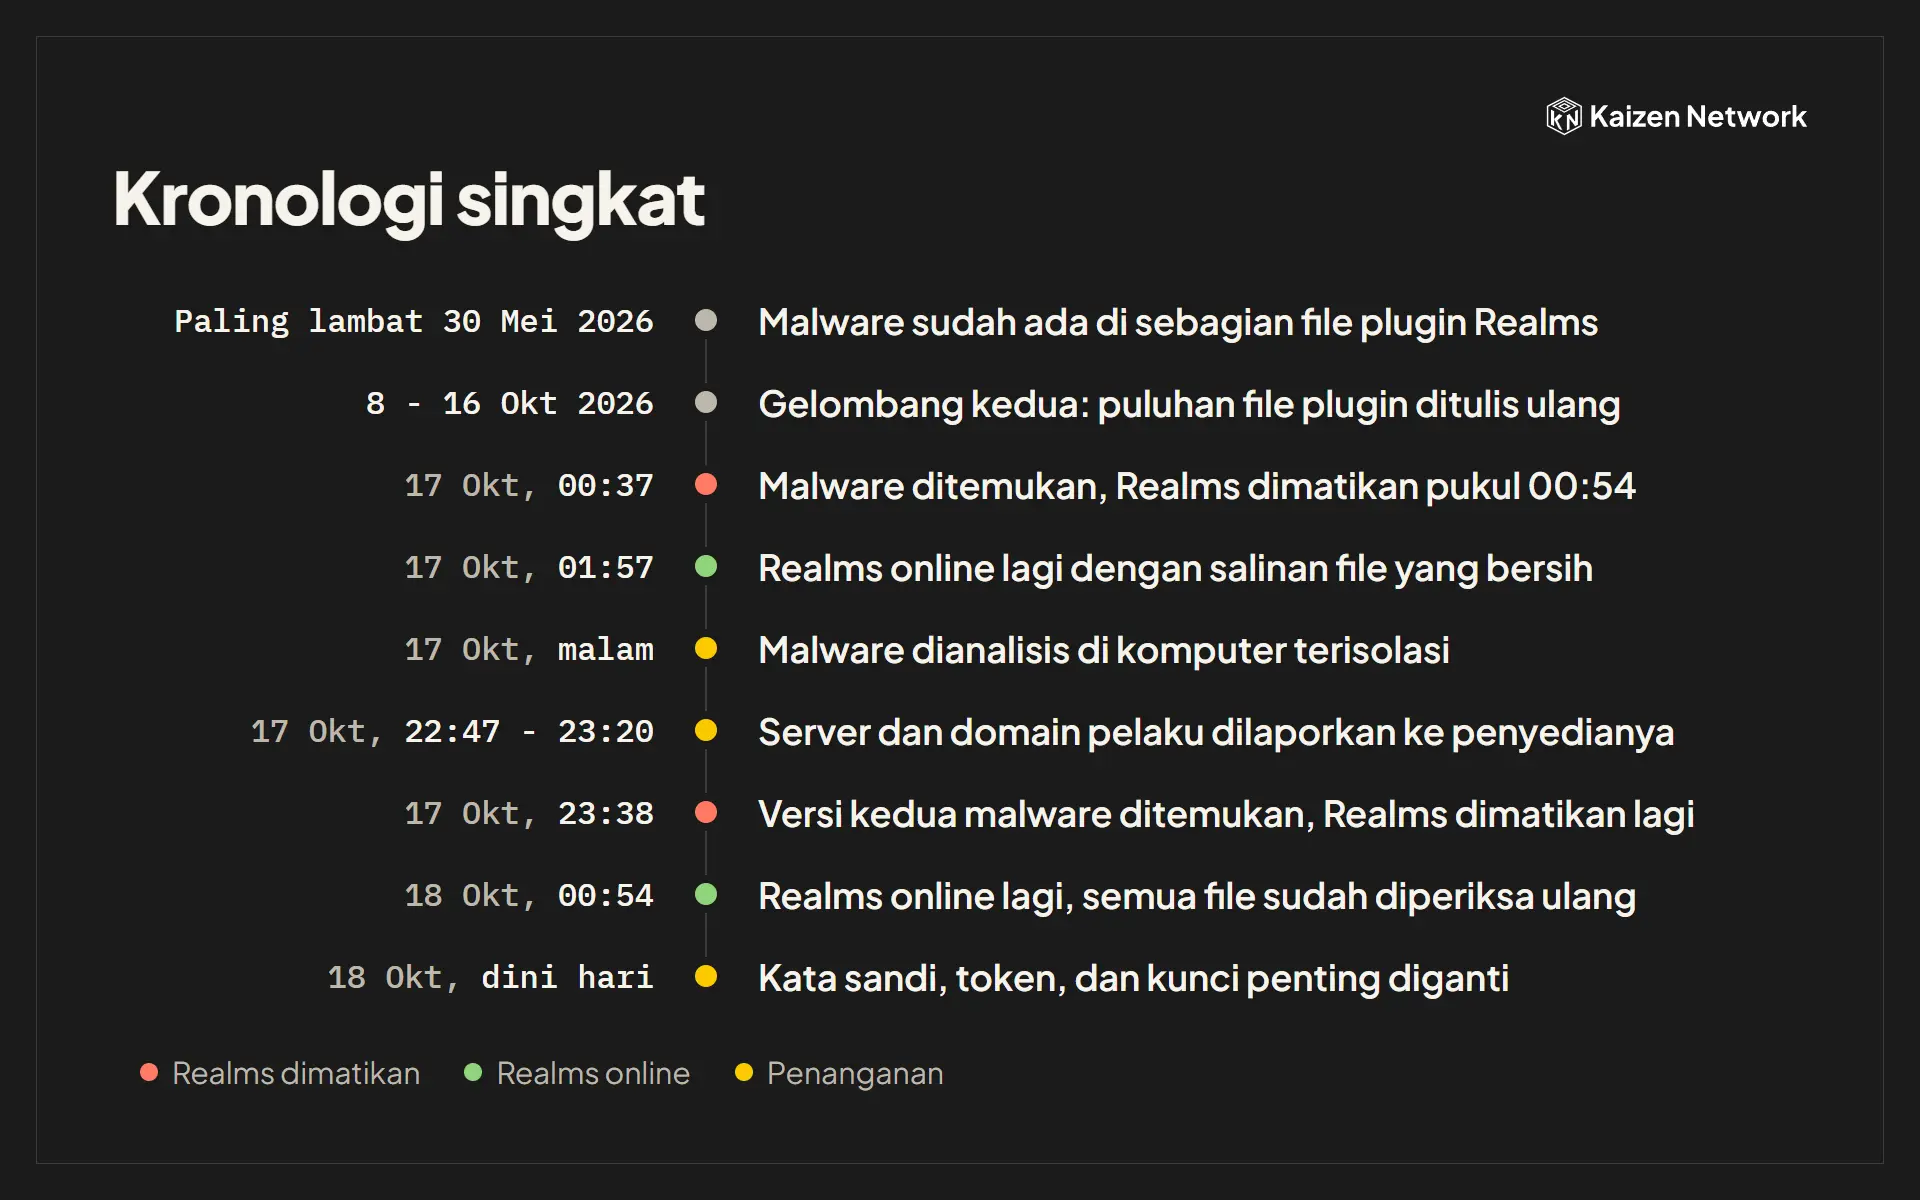Click 'Kata sandi, token, dan kunci penting diganti'

(1134, 979)
